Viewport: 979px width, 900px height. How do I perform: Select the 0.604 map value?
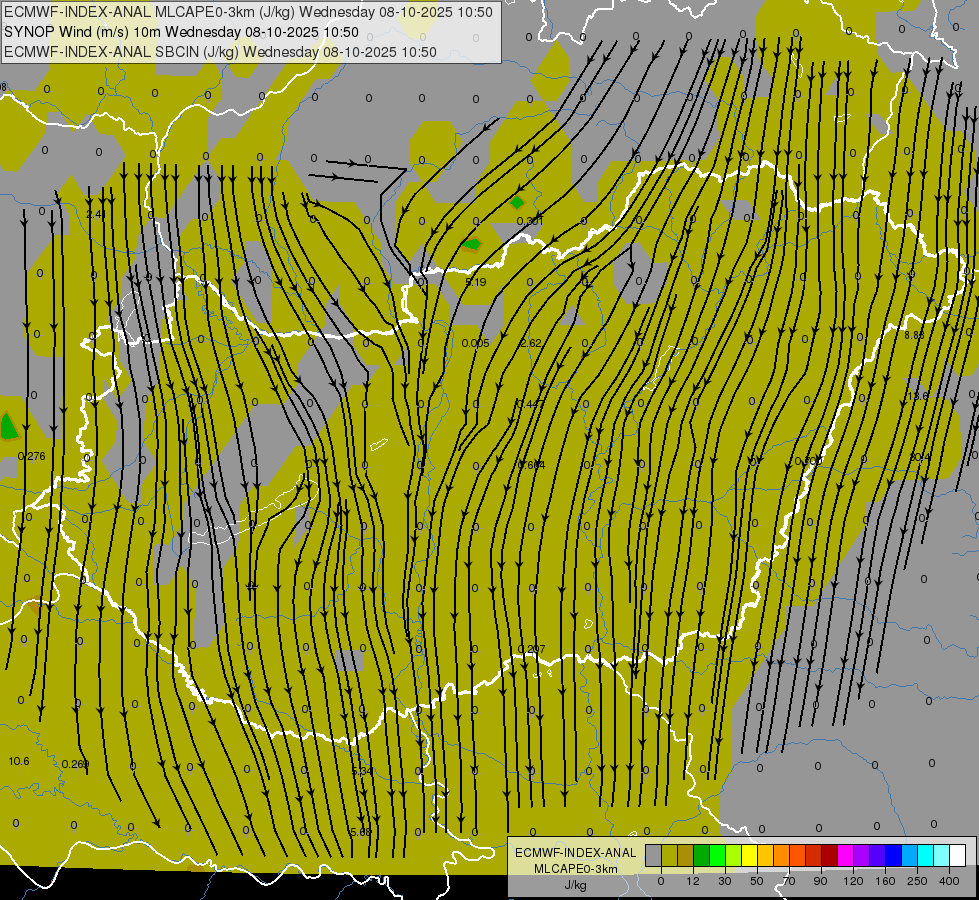(x=531, y=465)
